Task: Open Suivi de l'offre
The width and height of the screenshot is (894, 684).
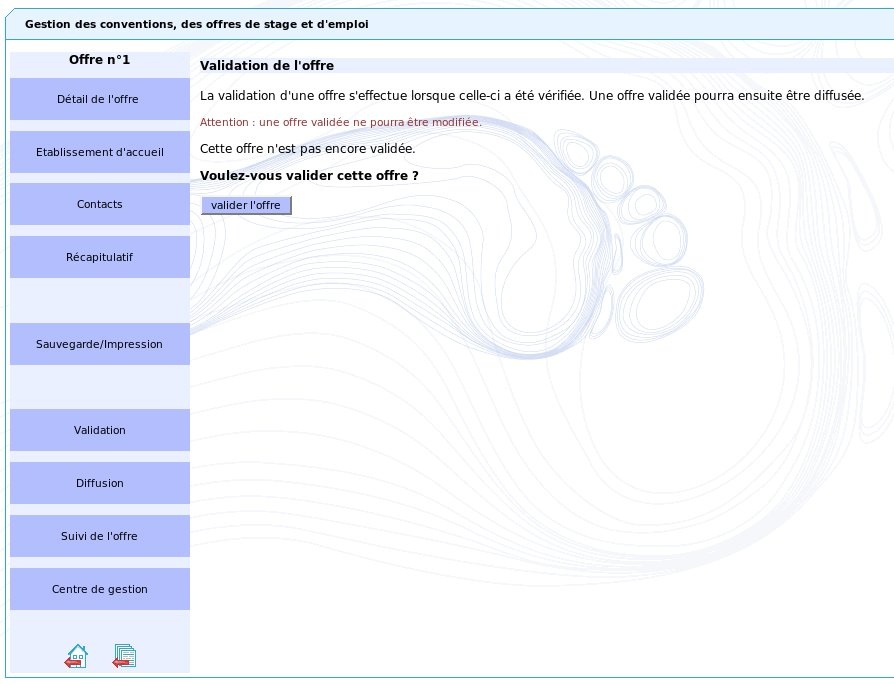Action: pyautogui.click(x=99, y=536)
